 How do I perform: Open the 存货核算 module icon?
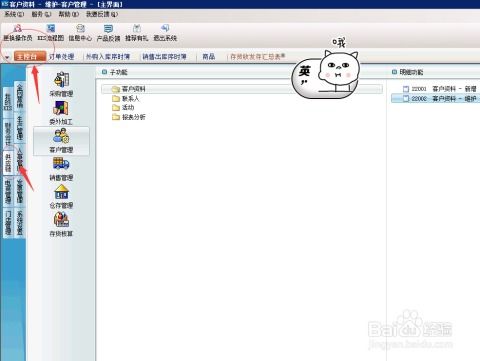point(61,220)
